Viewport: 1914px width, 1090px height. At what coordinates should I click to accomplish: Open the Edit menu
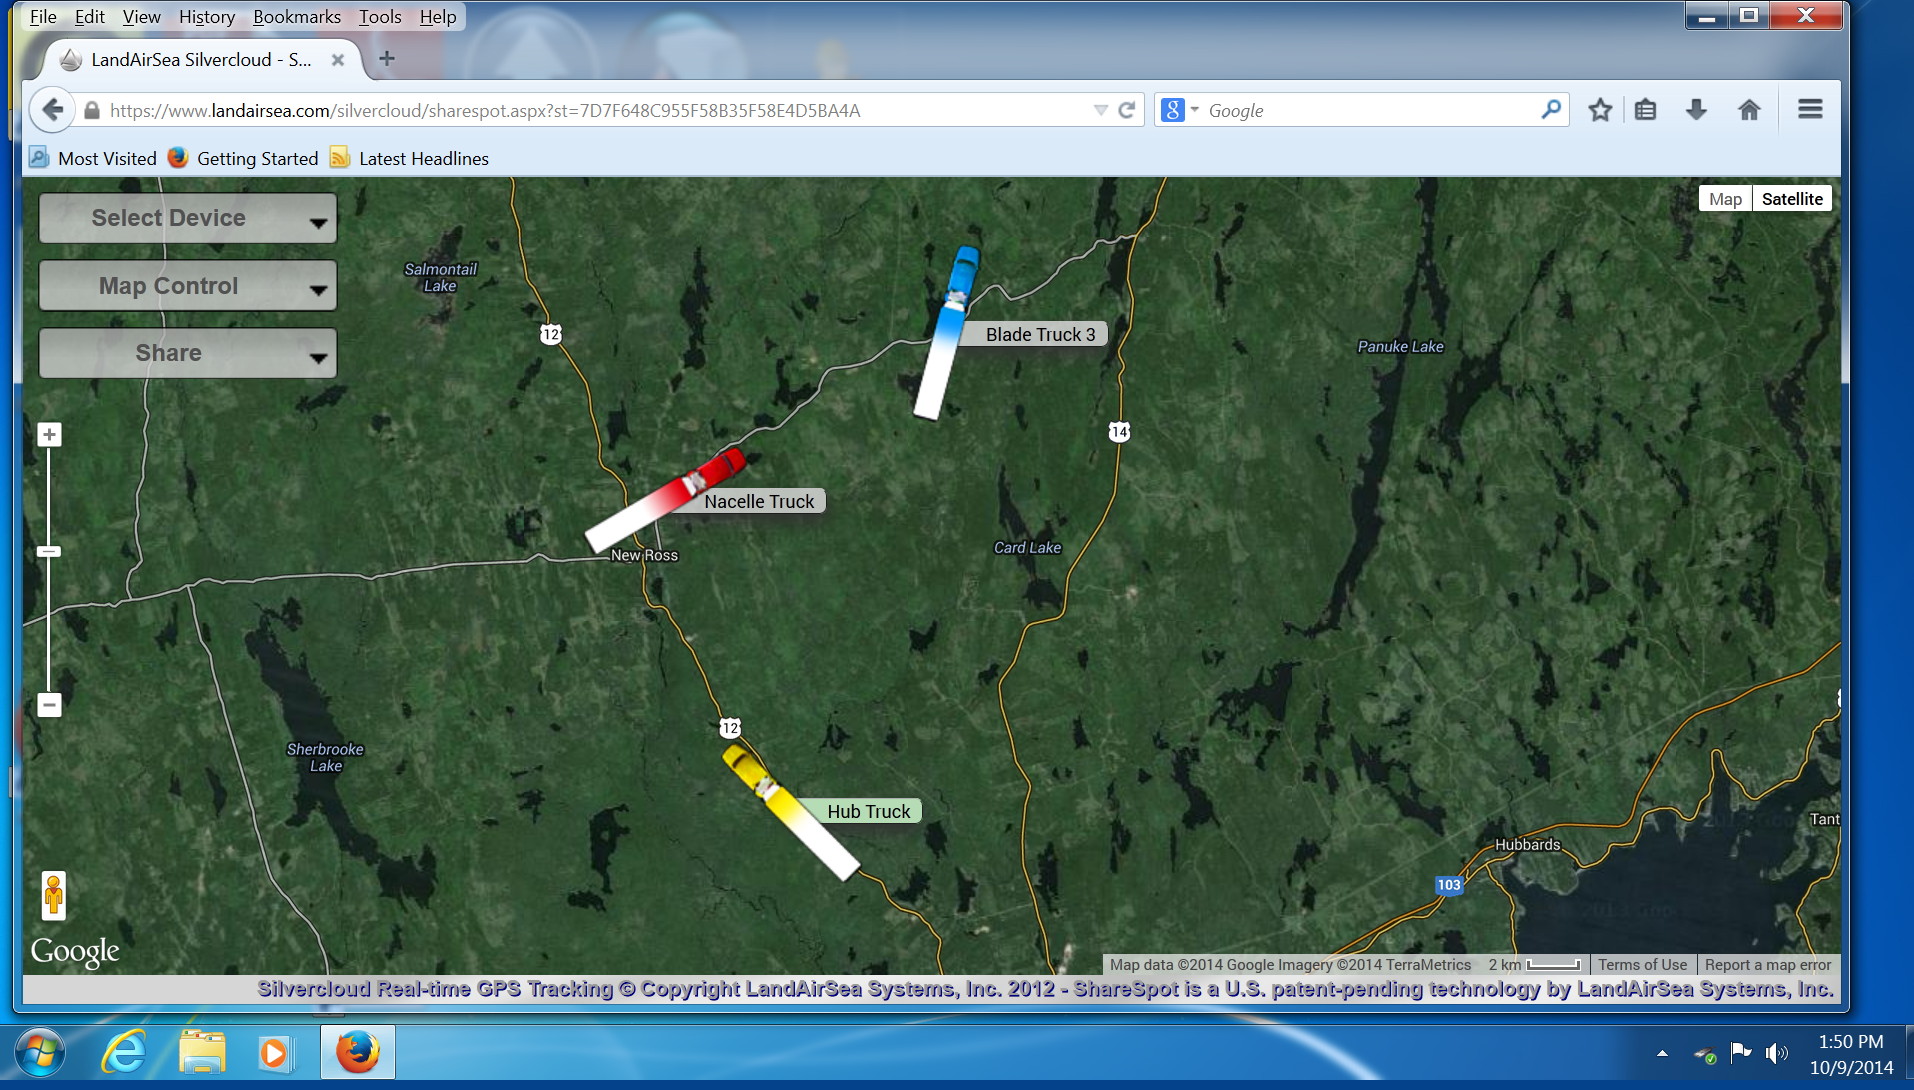click(x=90, y=16)
